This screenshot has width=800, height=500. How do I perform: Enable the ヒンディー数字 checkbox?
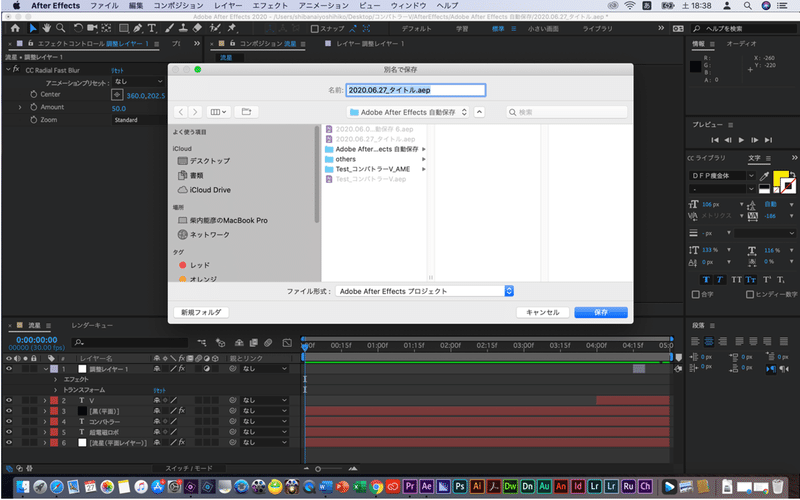749,294
